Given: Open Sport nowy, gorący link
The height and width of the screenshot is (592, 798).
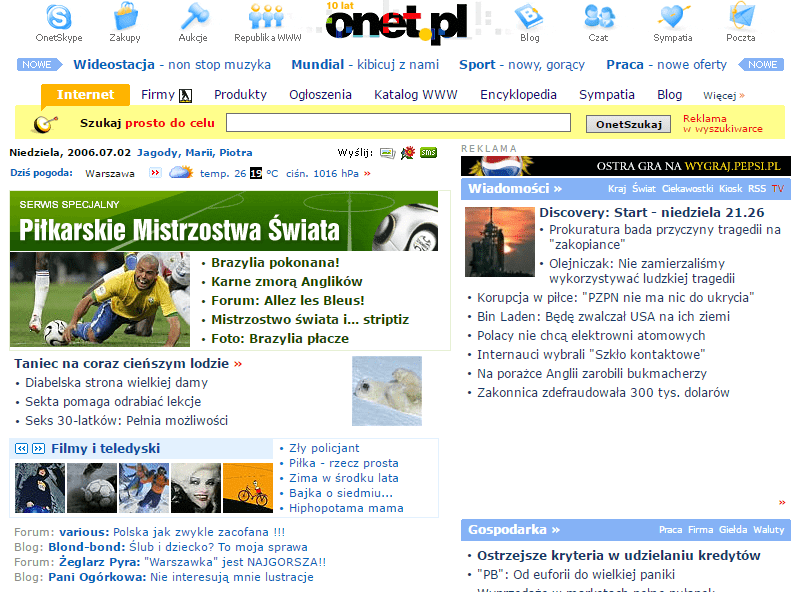Looking at the screenshot, I should tap(522, 65).
